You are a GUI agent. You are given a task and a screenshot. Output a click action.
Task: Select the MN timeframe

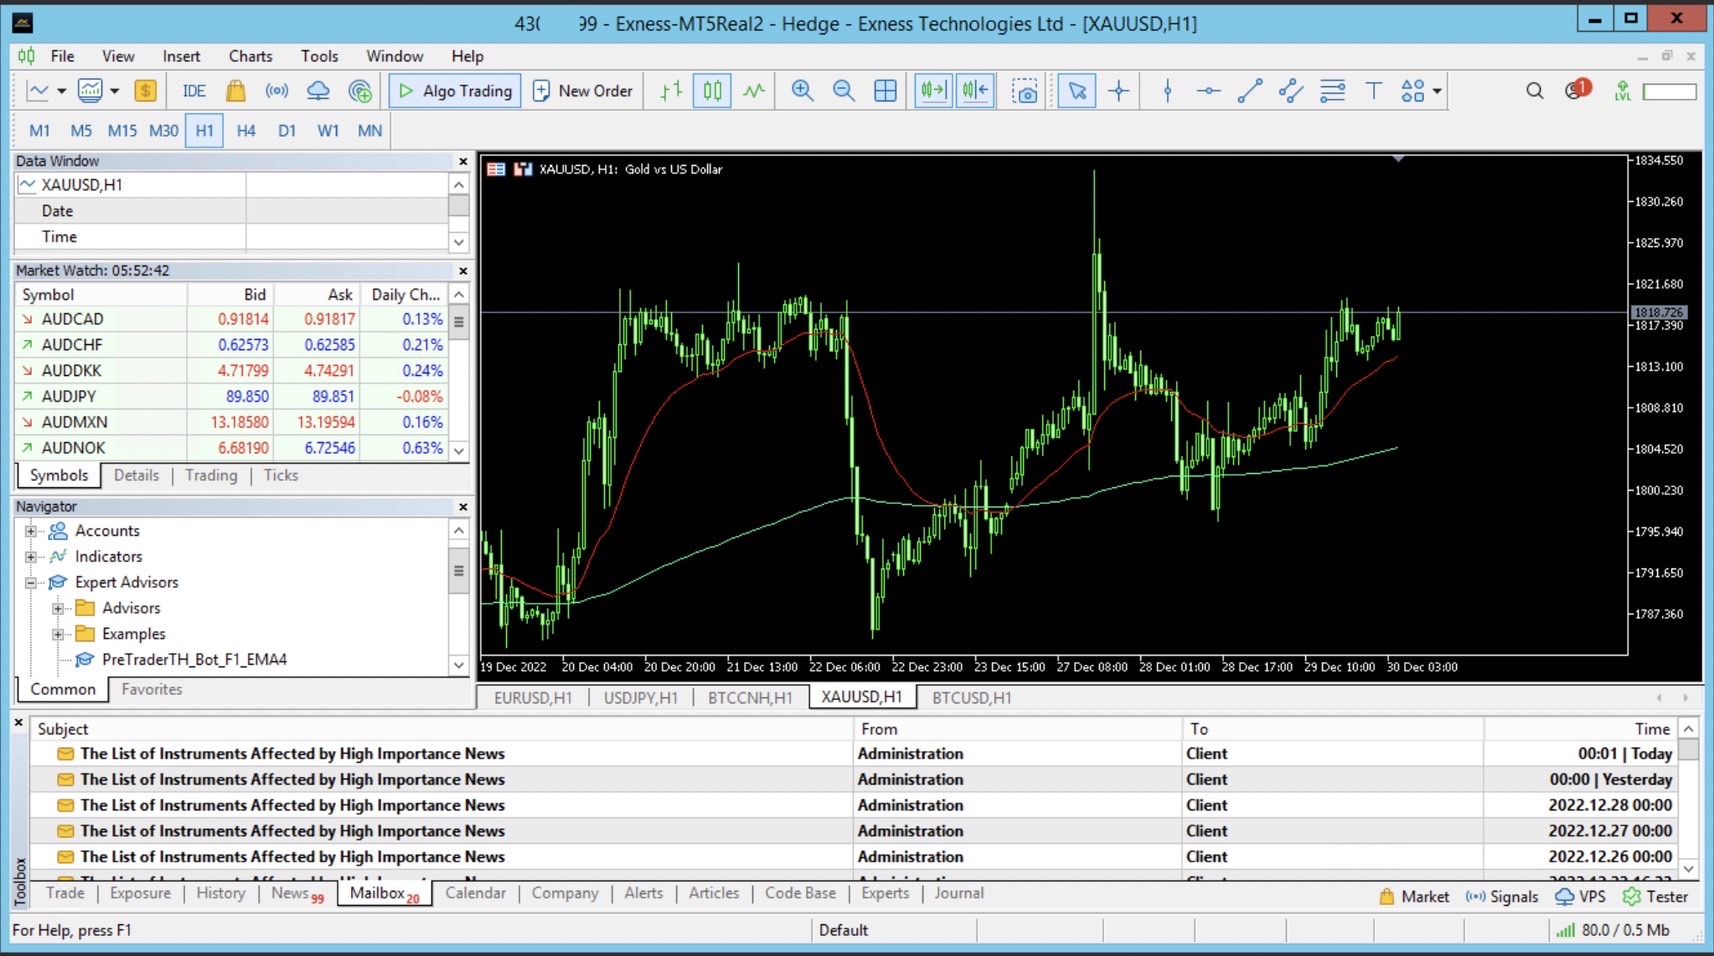point(370,131)
